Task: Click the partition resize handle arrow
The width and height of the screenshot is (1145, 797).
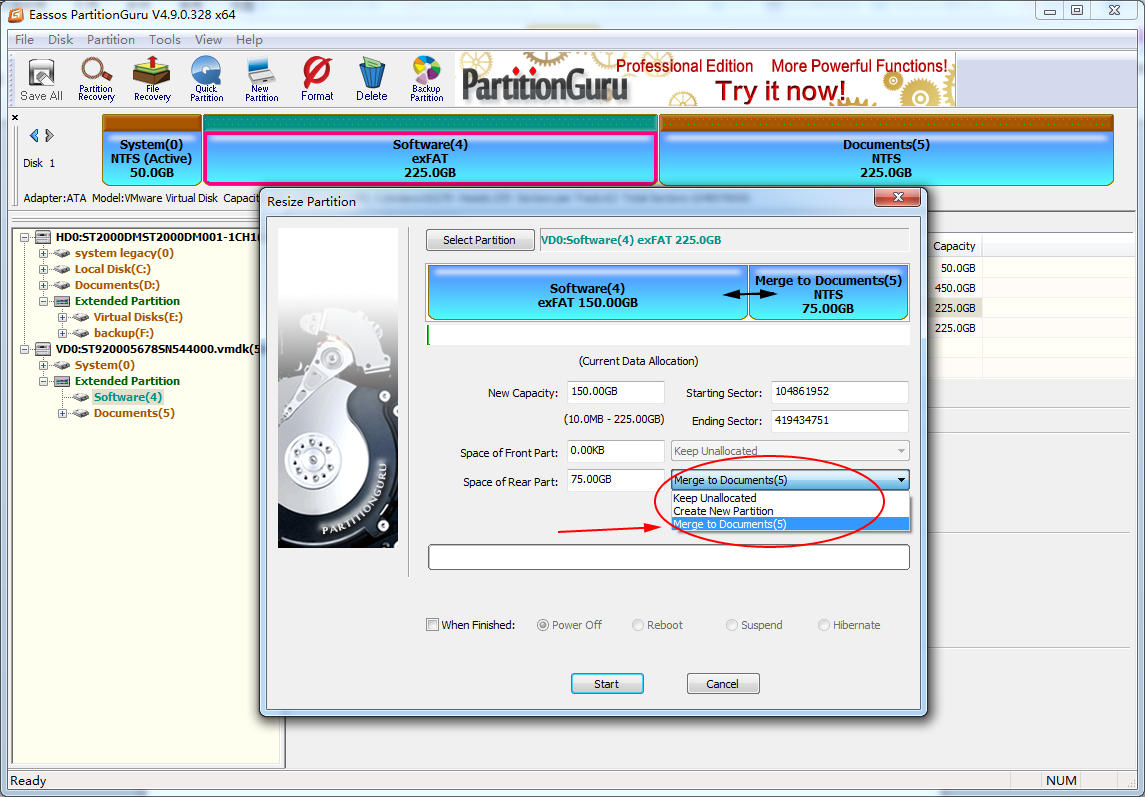Action: tap(749, 294)
